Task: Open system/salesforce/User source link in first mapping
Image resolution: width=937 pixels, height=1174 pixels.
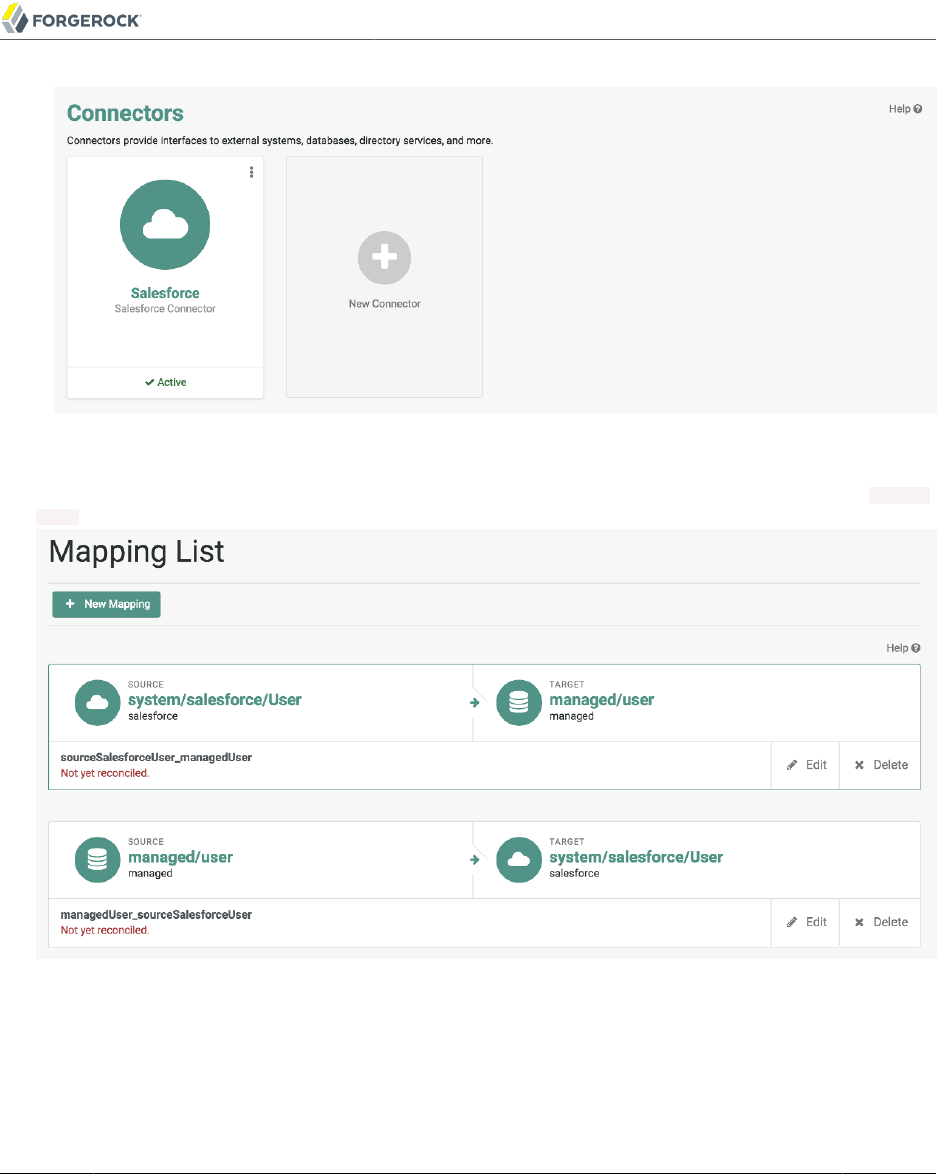Action: [215, 699]
